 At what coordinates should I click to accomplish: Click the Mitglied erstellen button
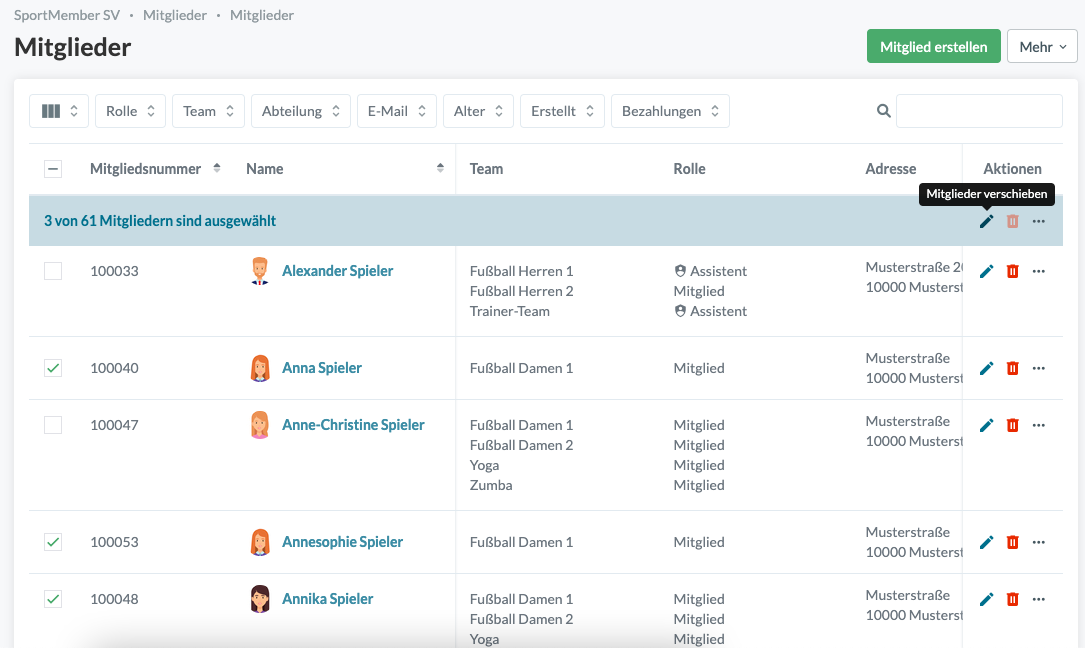(x=933, y=47)
